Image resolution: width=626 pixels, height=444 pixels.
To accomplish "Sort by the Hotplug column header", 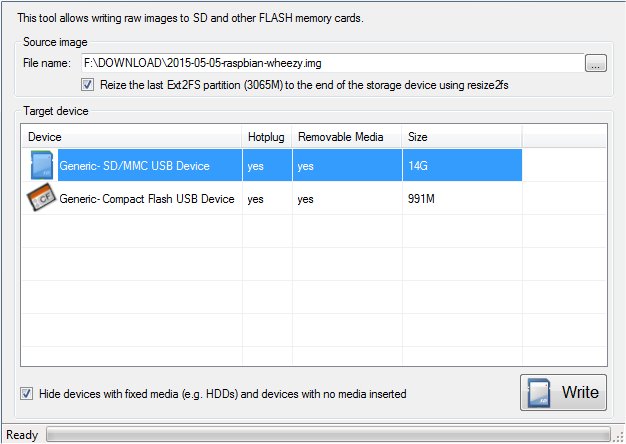I will [x=265, y=135].
